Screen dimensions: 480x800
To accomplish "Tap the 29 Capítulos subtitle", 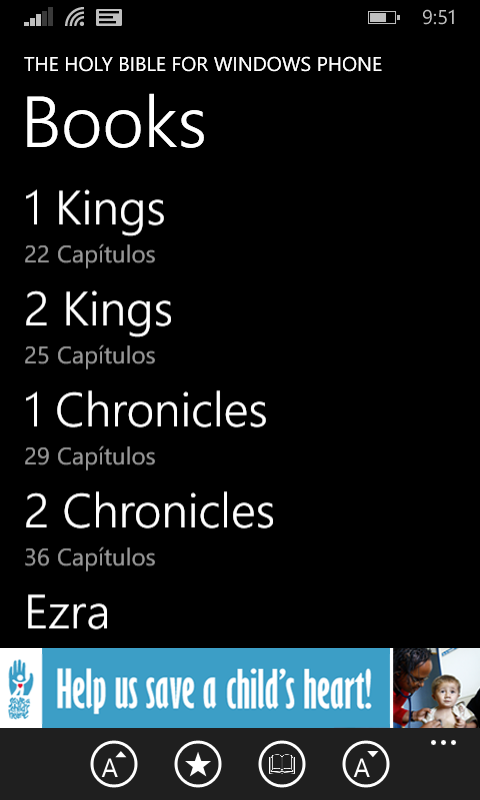I will pyautogui.click(x=90, y=456).
